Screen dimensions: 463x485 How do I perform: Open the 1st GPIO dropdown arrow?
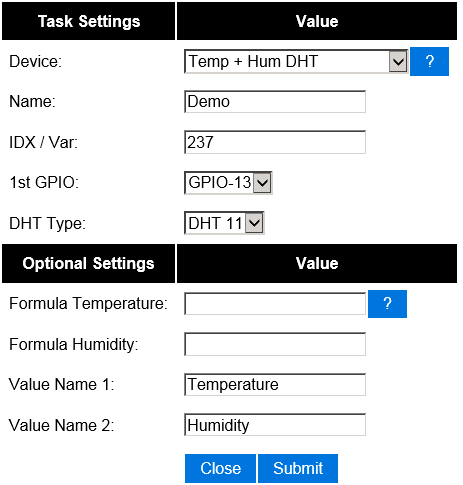pos(262,183)
